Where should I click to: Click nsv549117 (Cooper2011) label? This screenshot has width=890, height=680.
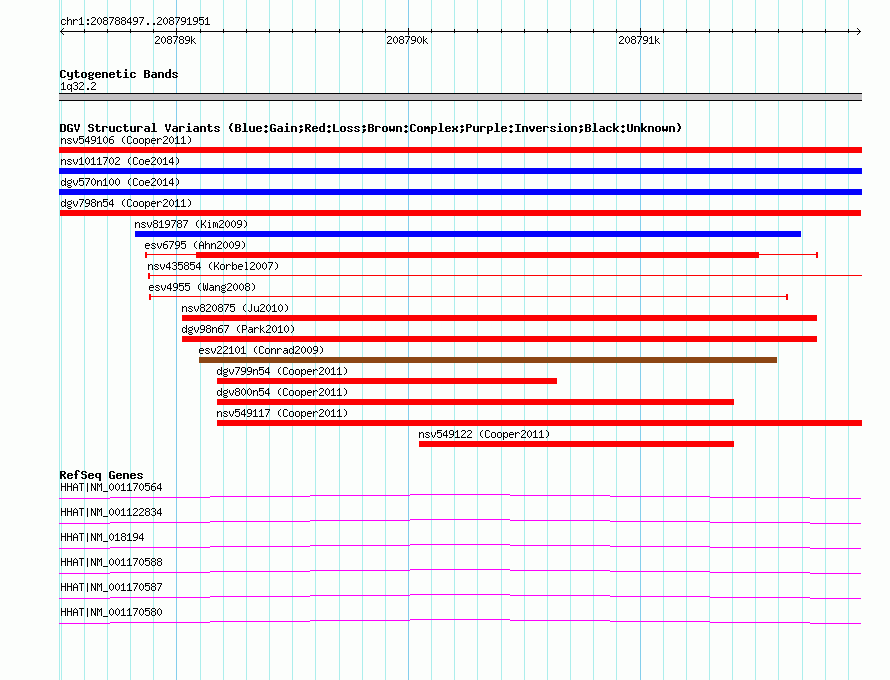[282, 413]
